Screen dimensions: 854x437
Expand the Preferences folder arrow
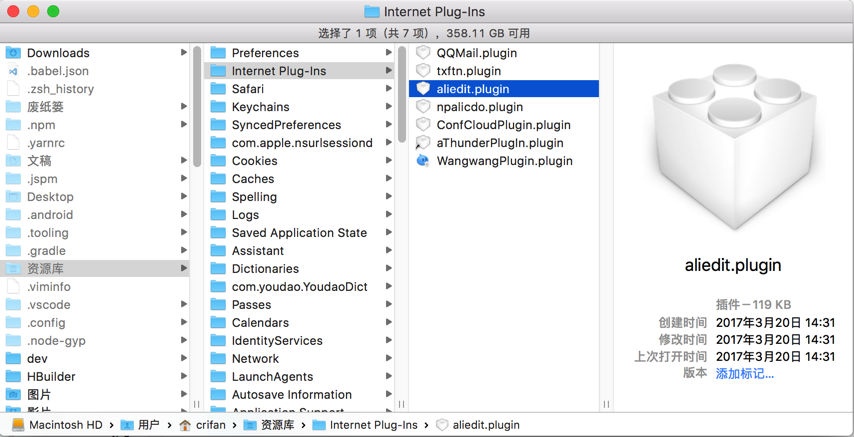click(388, 53)
